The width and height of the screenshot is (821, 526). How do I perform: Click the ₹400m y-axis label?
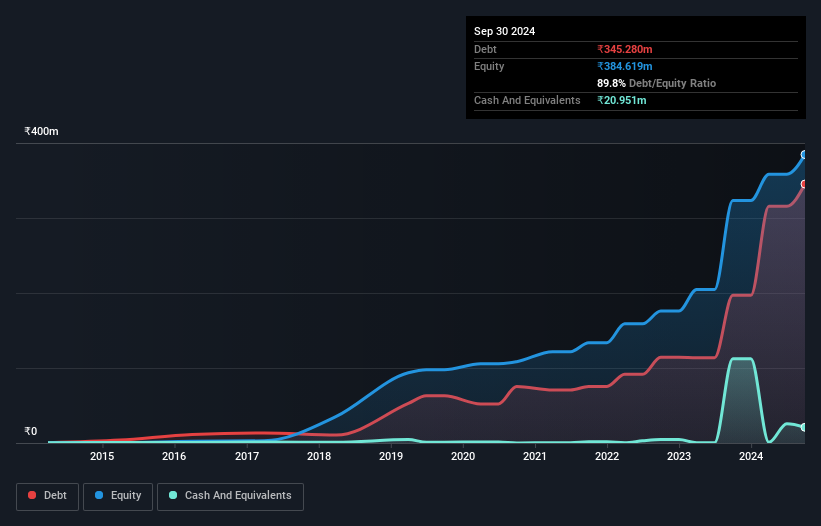tap(41, 131)
